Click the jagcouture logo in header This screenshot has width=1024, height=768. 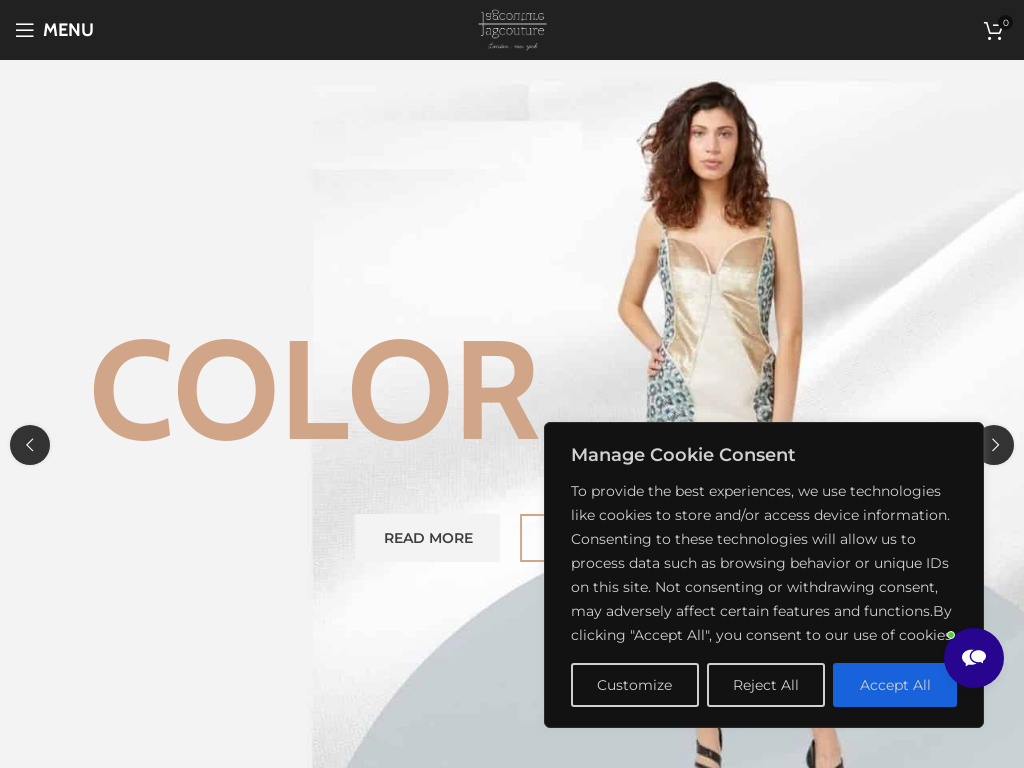pyautogui.click(x=512, y=30)
